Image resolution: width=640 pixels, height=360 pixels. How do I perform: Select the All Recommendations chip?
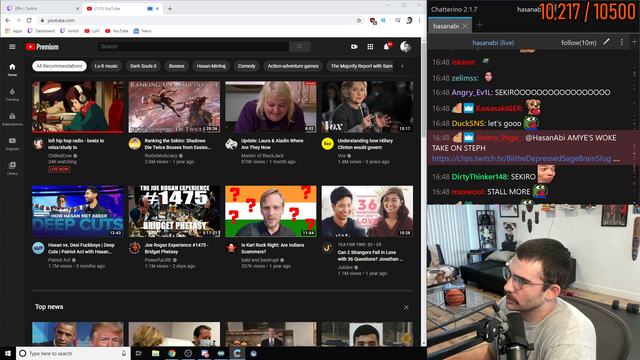(59, 66)
